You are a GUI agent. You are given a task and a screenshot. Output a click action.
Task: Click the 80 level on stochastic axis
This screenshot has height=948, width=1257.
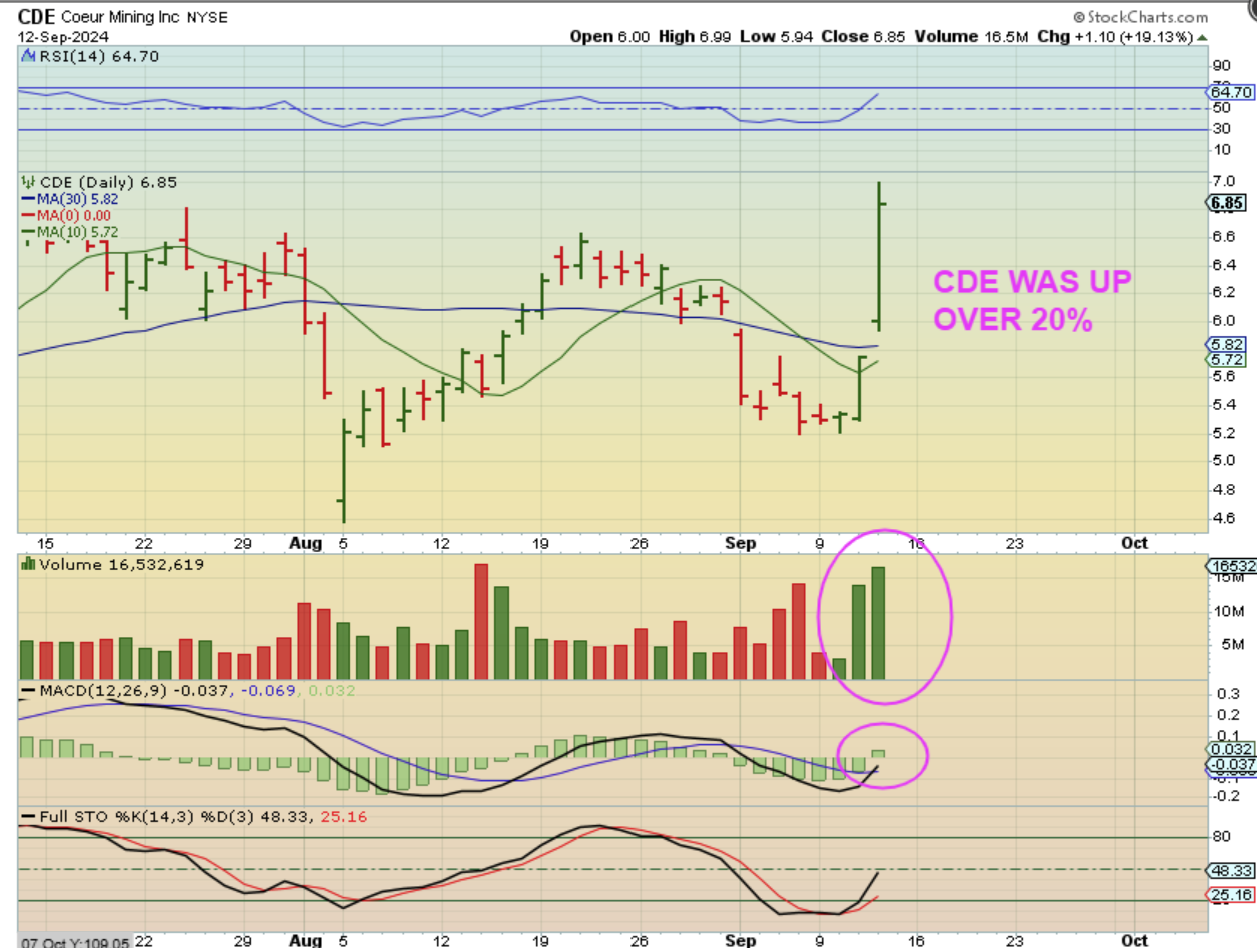click(x=1221, y=838)
